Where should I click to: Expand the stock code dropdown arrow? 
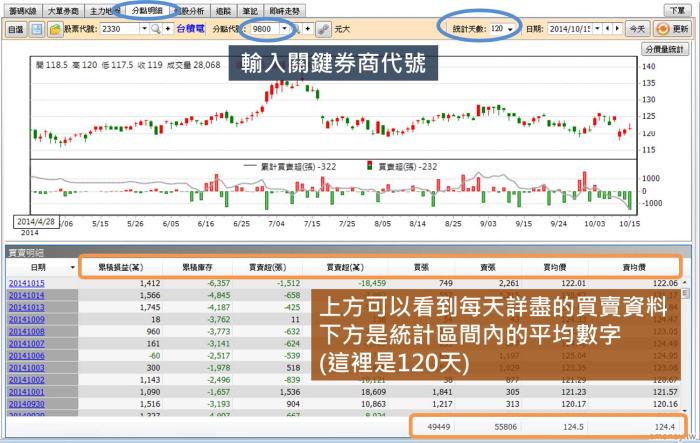pyautogui.click(x=144, y=29)
